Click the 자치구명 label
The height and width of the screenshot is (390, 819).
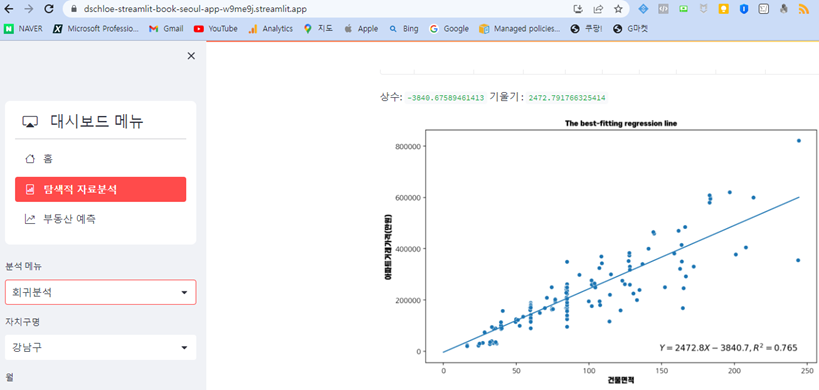pyautogui.click(x=22, y=322)
